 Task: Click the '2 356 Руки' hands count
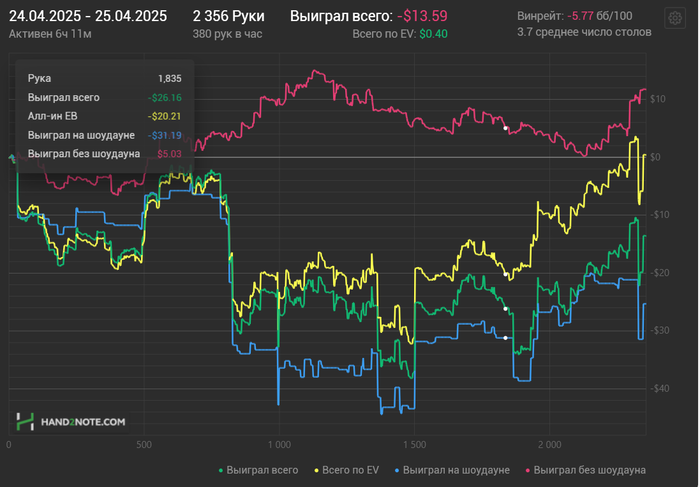click(229, 16)
